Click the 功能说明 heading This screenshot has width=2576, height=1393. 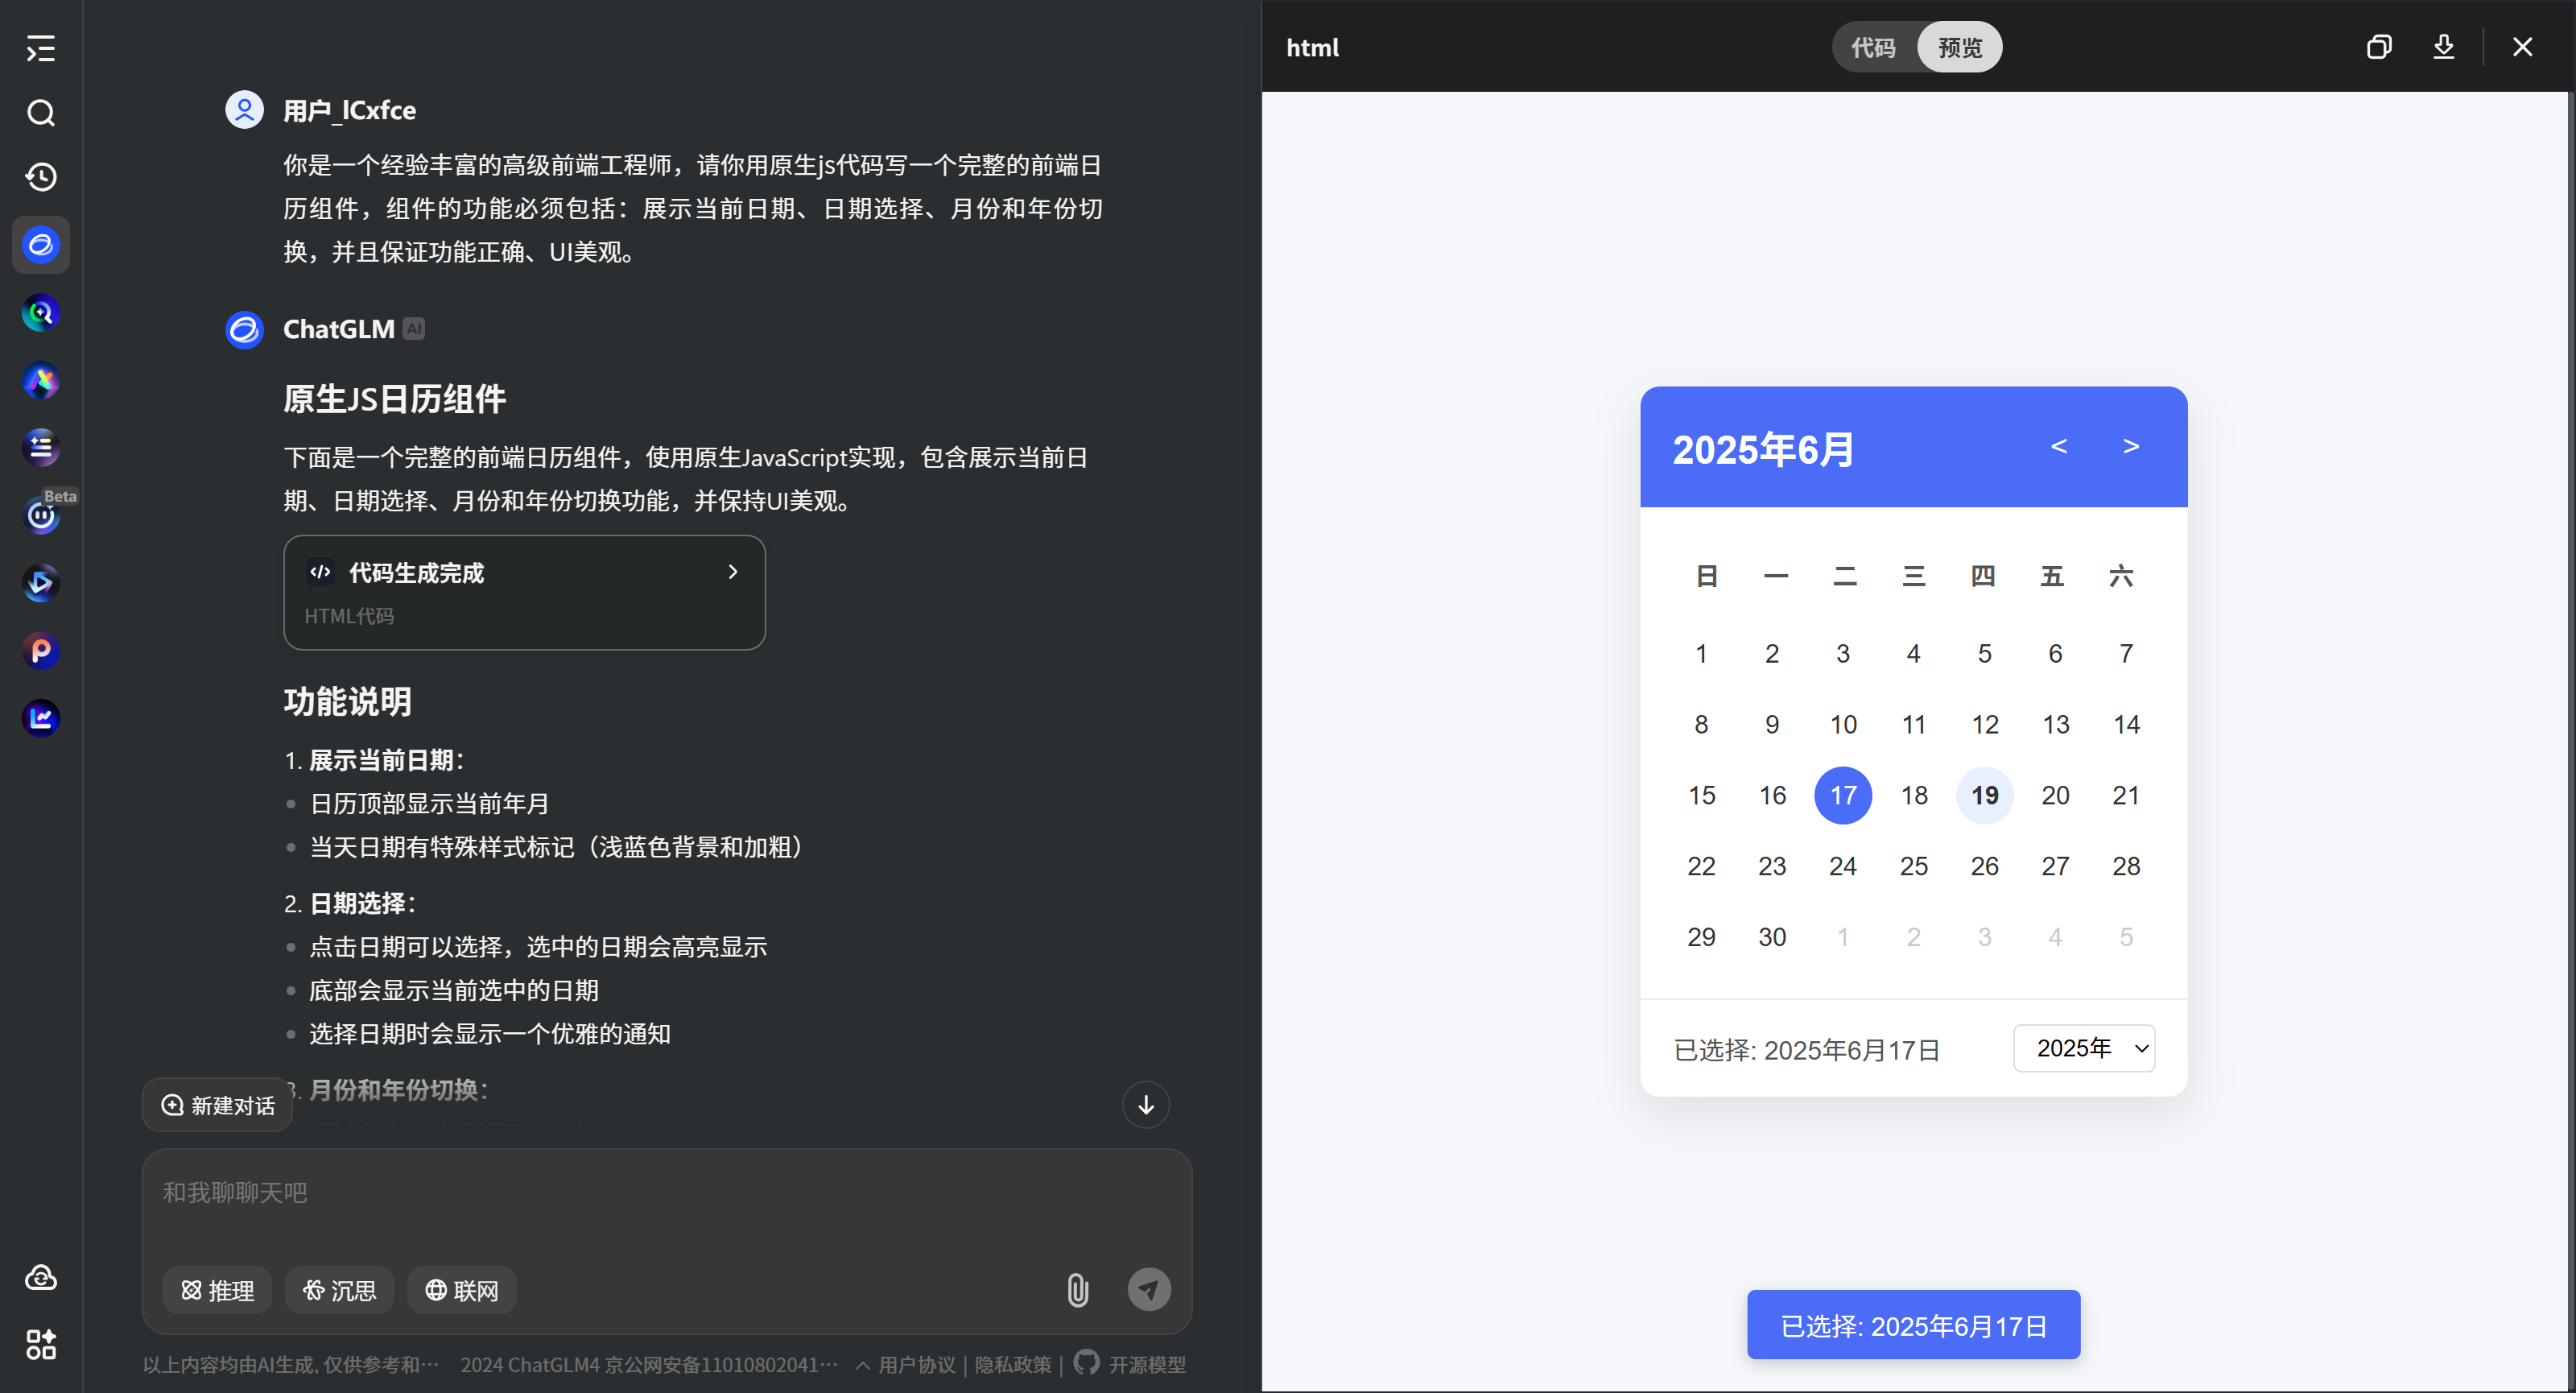coord(348,701)
